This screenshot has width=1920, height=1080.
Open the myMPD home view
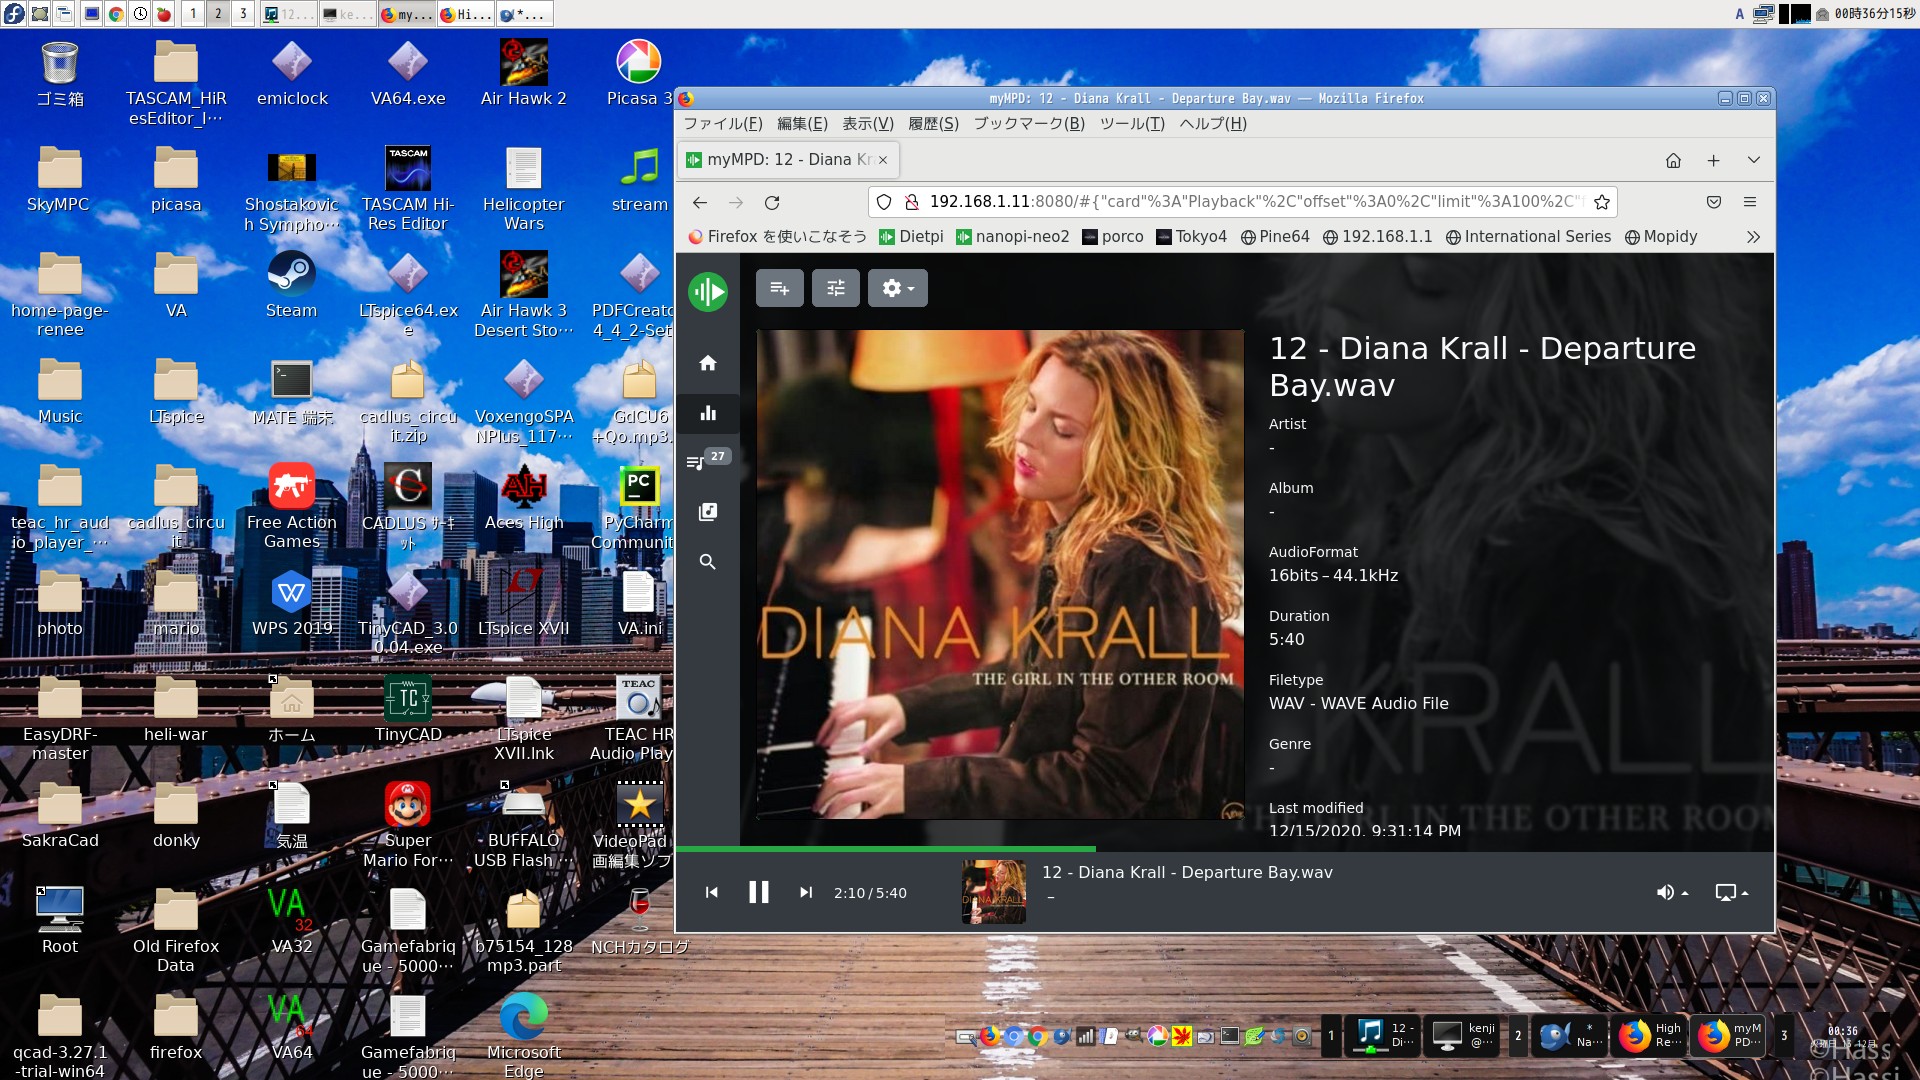[x=708, y=363]
